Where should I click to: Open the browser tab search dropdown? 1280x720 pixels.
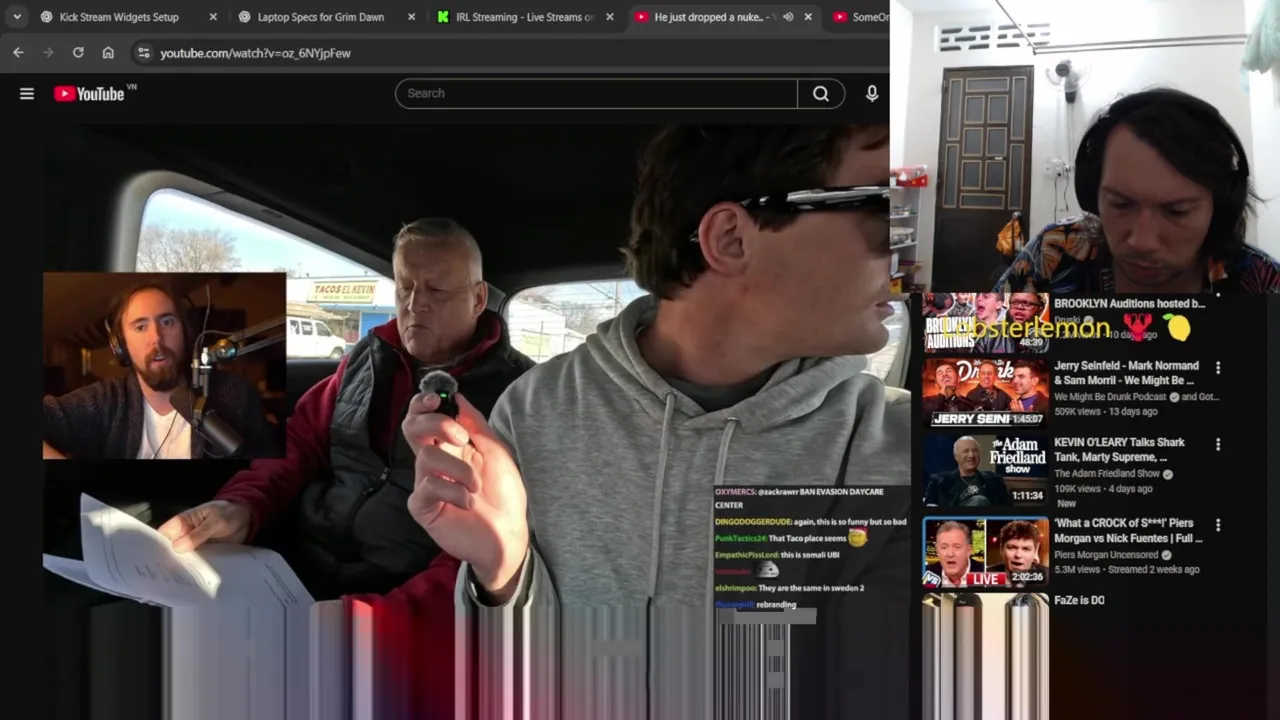click(x=17, y=17)
